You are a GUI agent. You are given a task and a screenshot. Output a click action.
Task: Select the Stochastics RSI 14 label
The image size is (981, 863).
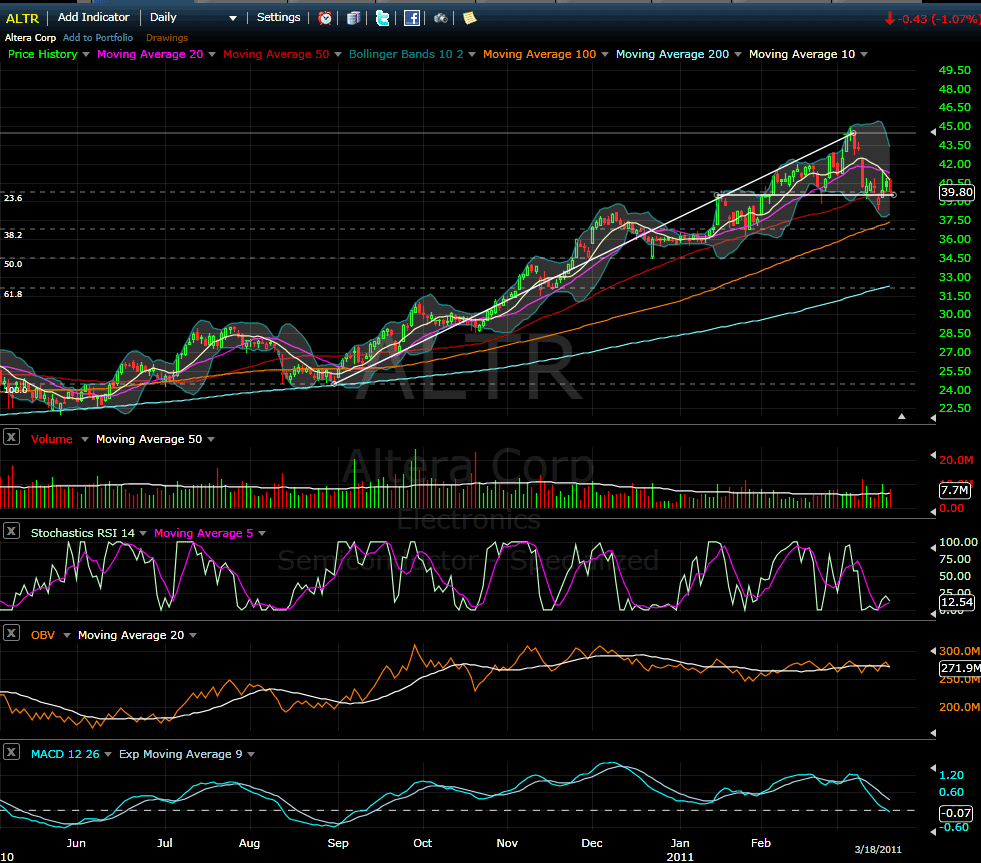pyautogui.click(x=83, y=533)
